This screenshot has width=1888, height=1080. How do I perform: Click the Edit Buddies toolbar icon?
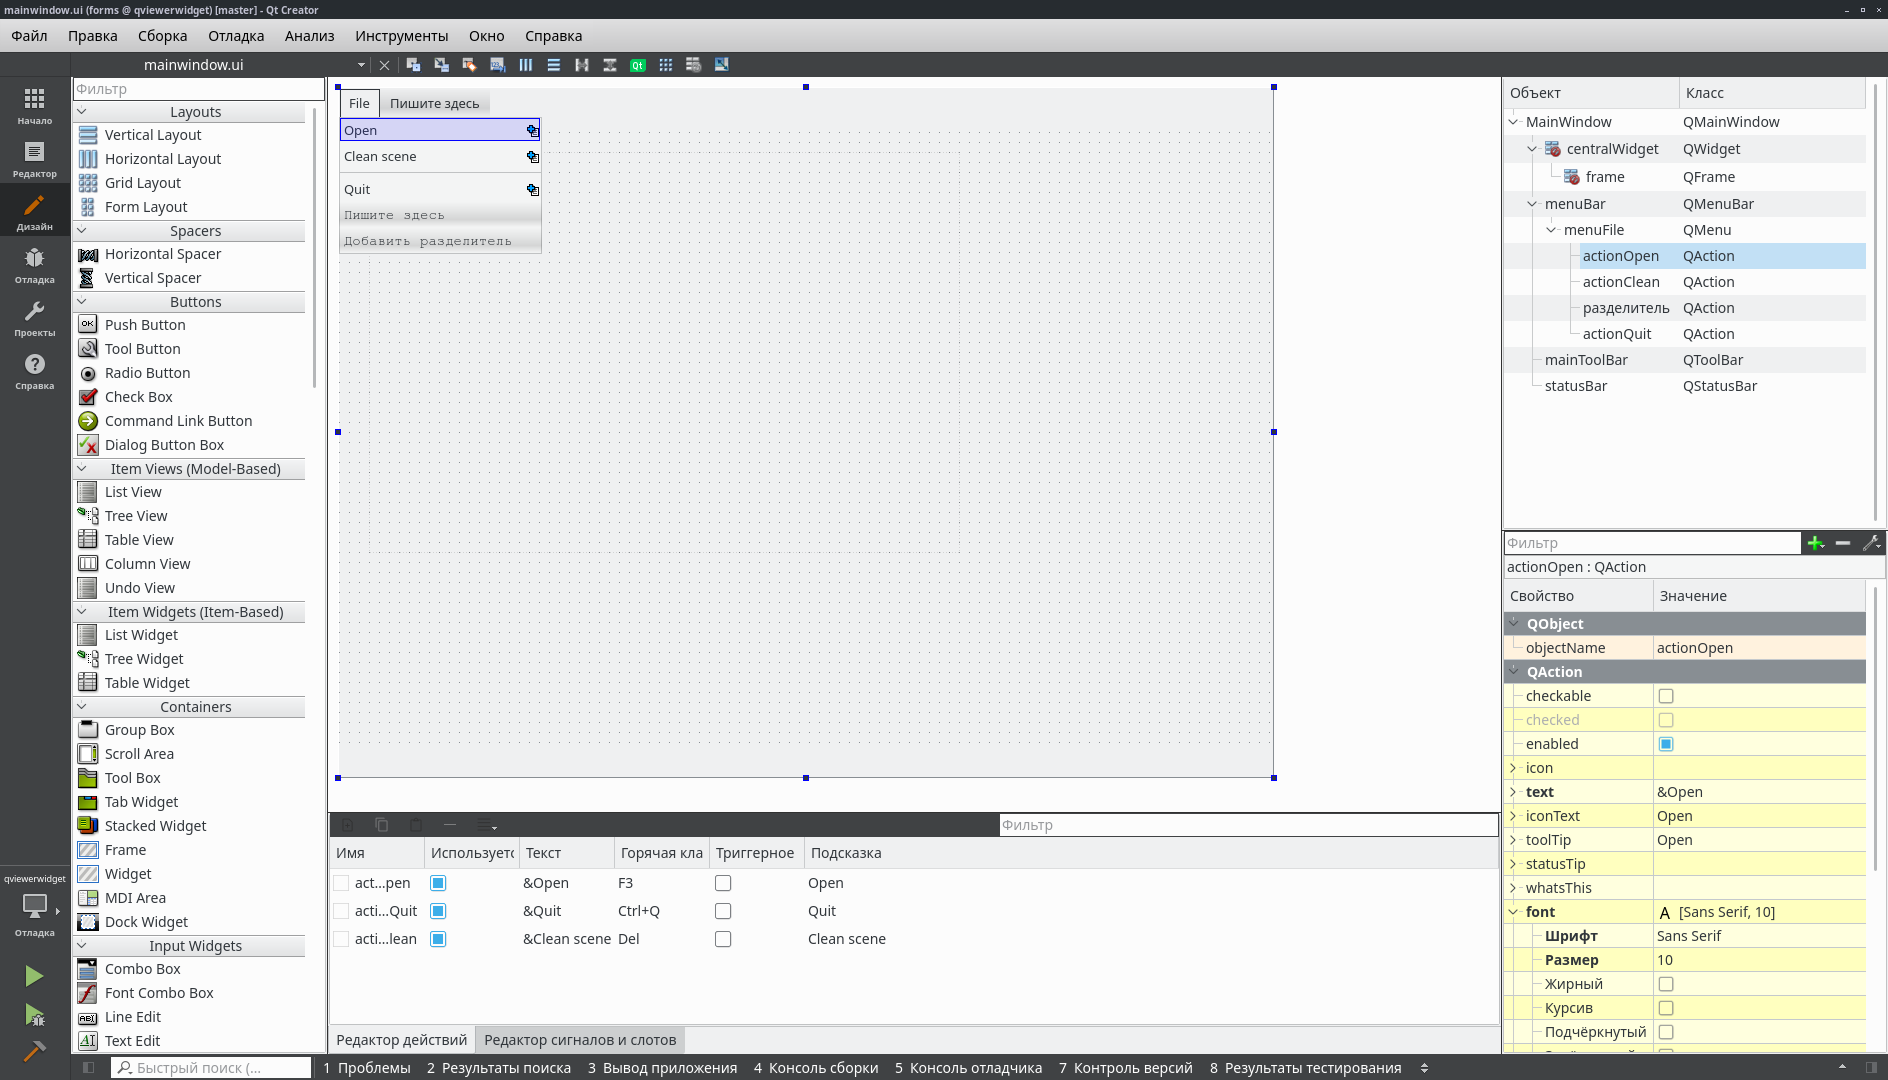[469, 64]
